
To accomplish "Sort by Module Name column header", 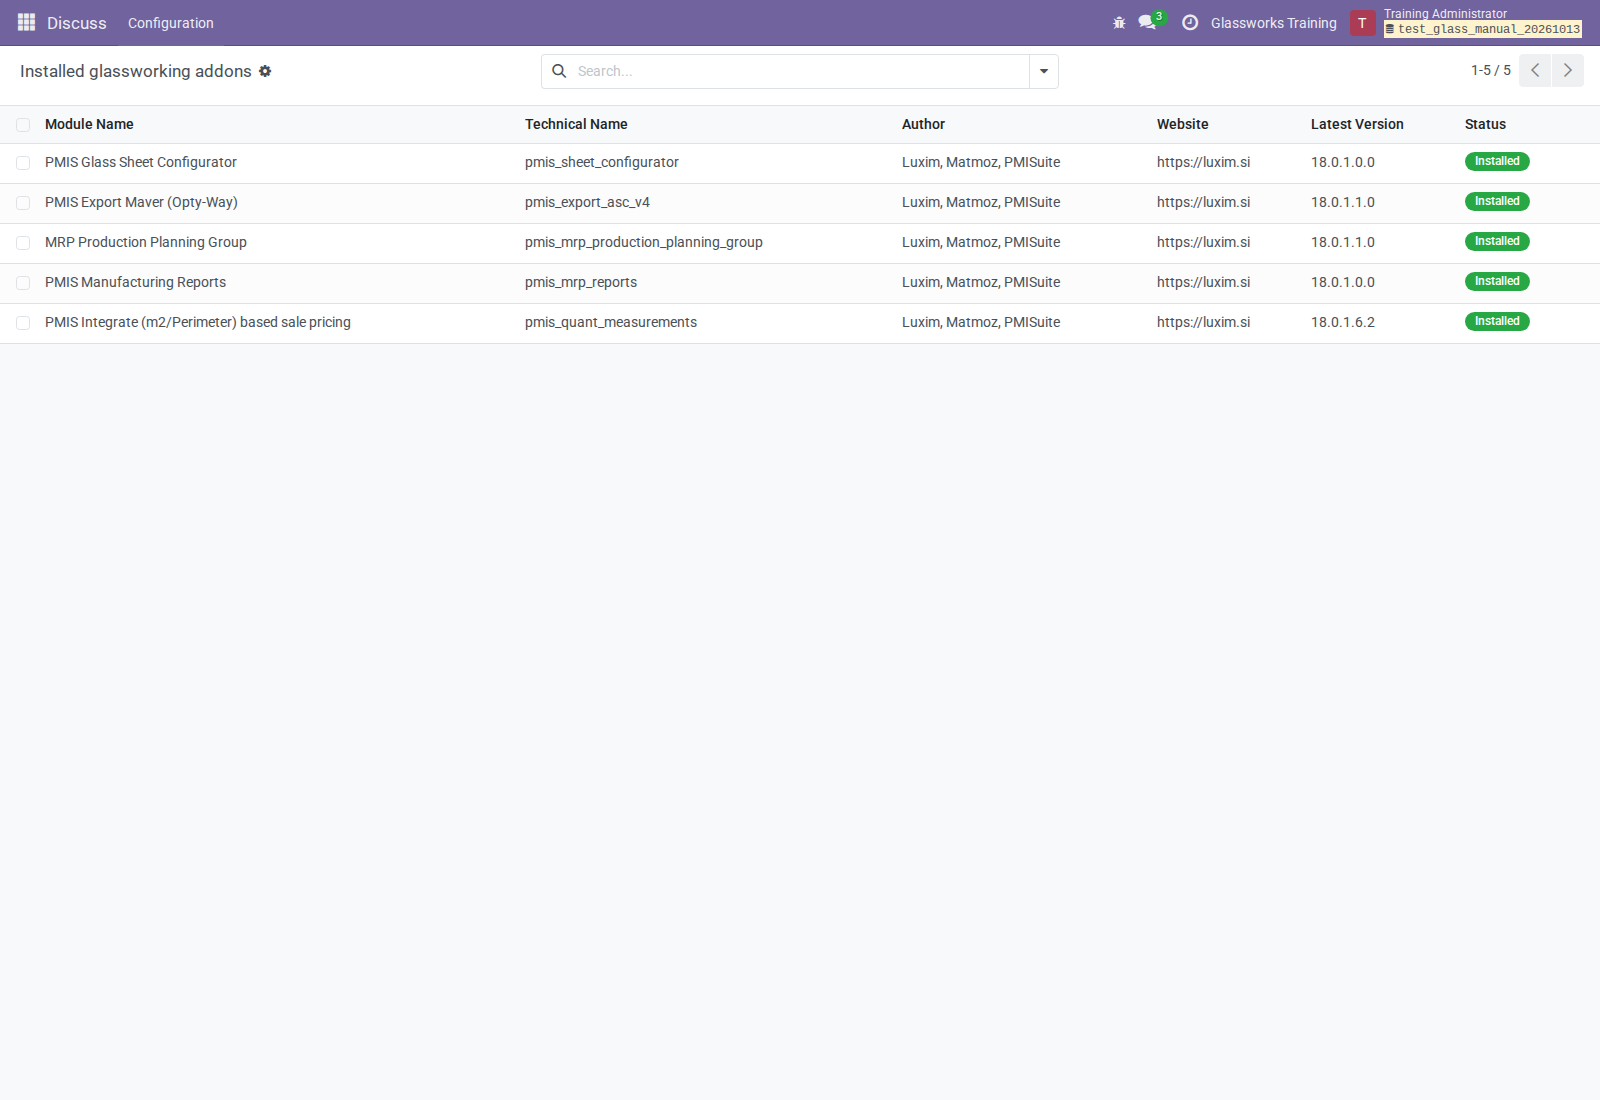I will 89,124.
